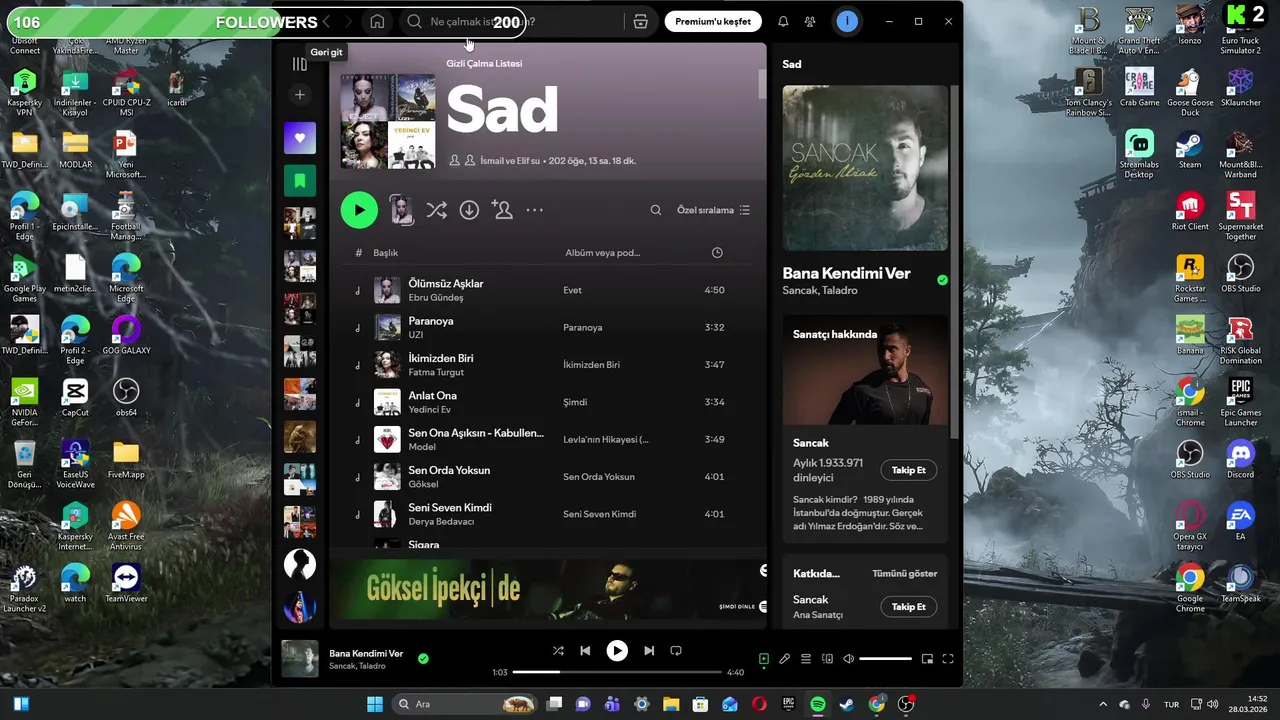Open Discord shortcut on the desktop
Viewport: 1280px width, 720px height.
(1240, 457)
